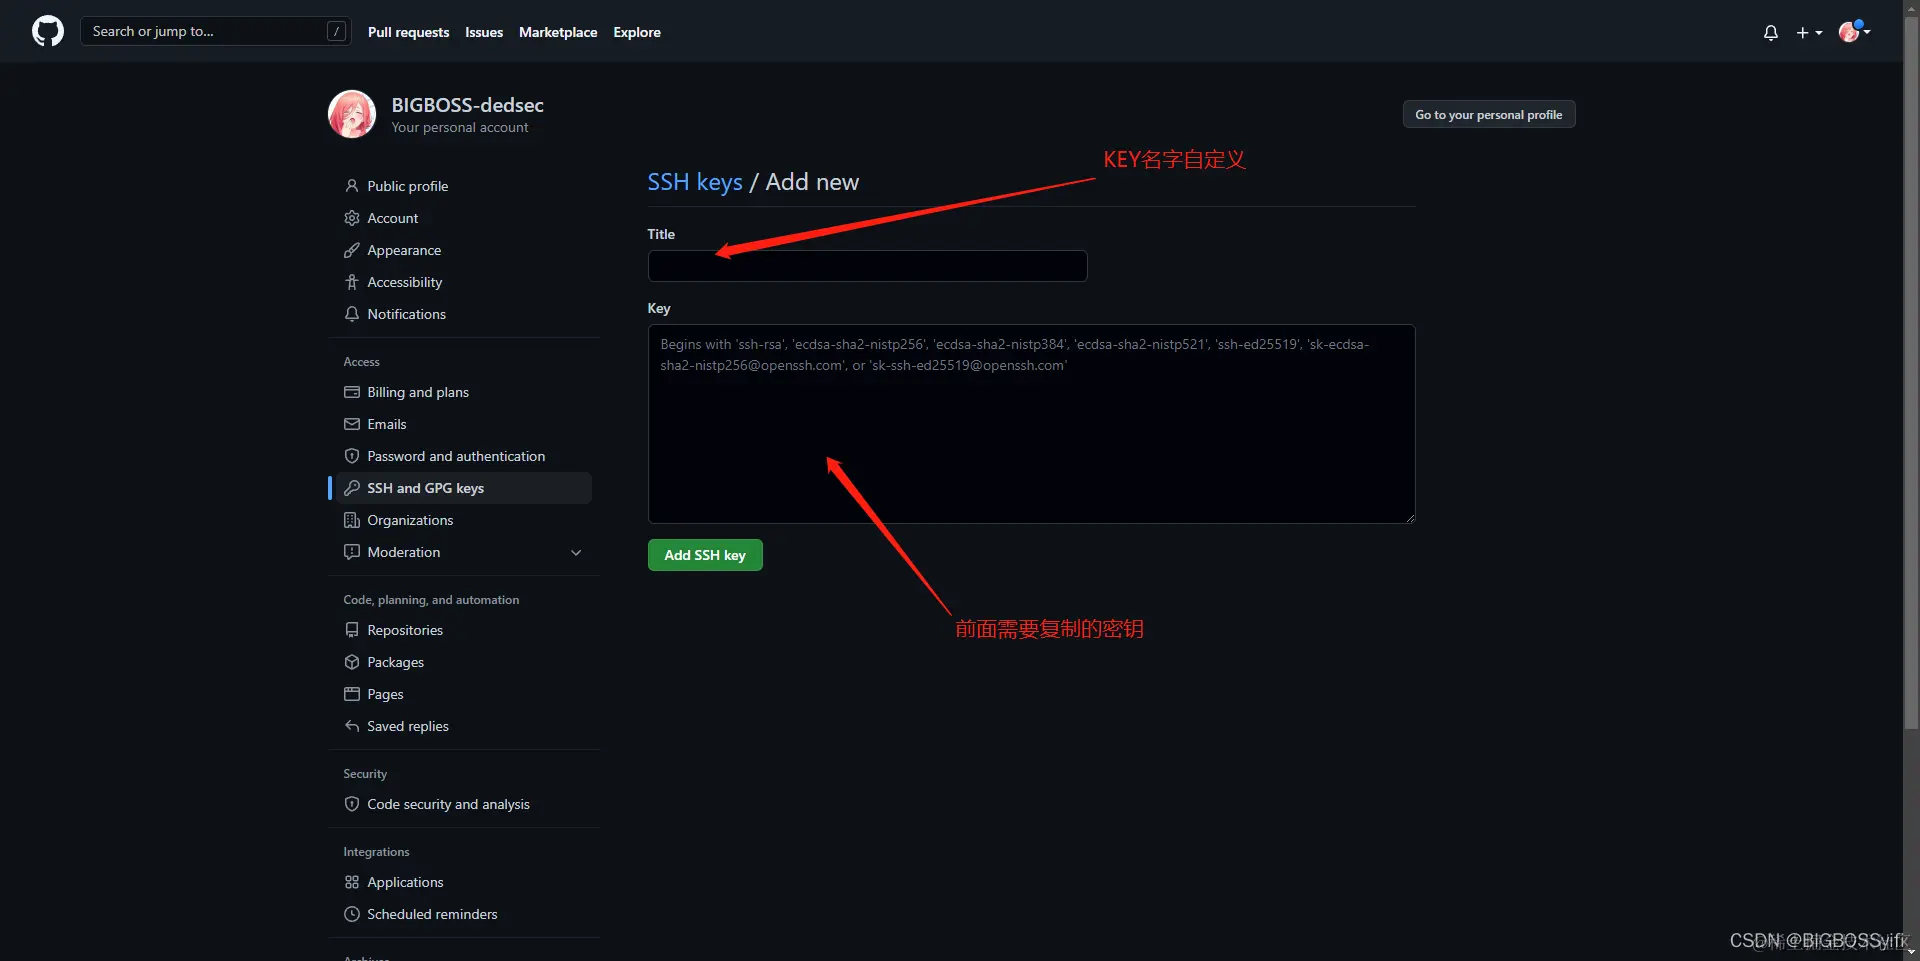Focus the Key text area
The image size is (1920, 961).
coord(1031,424)
